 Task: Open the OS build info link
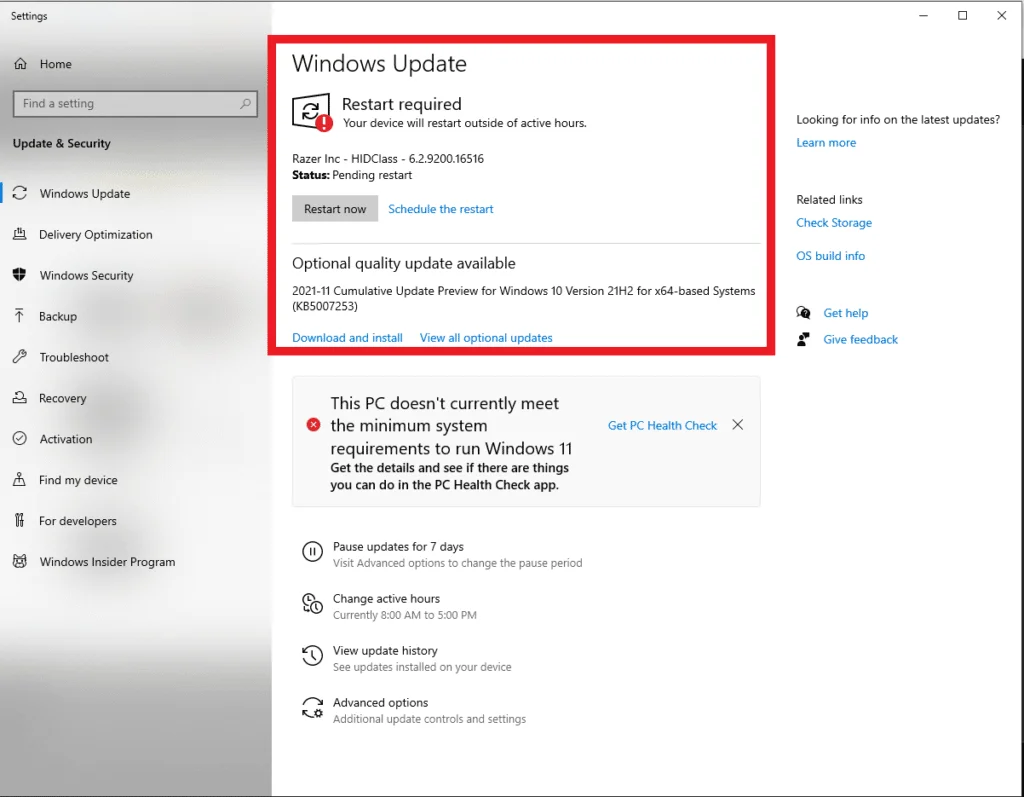point(830,256)
